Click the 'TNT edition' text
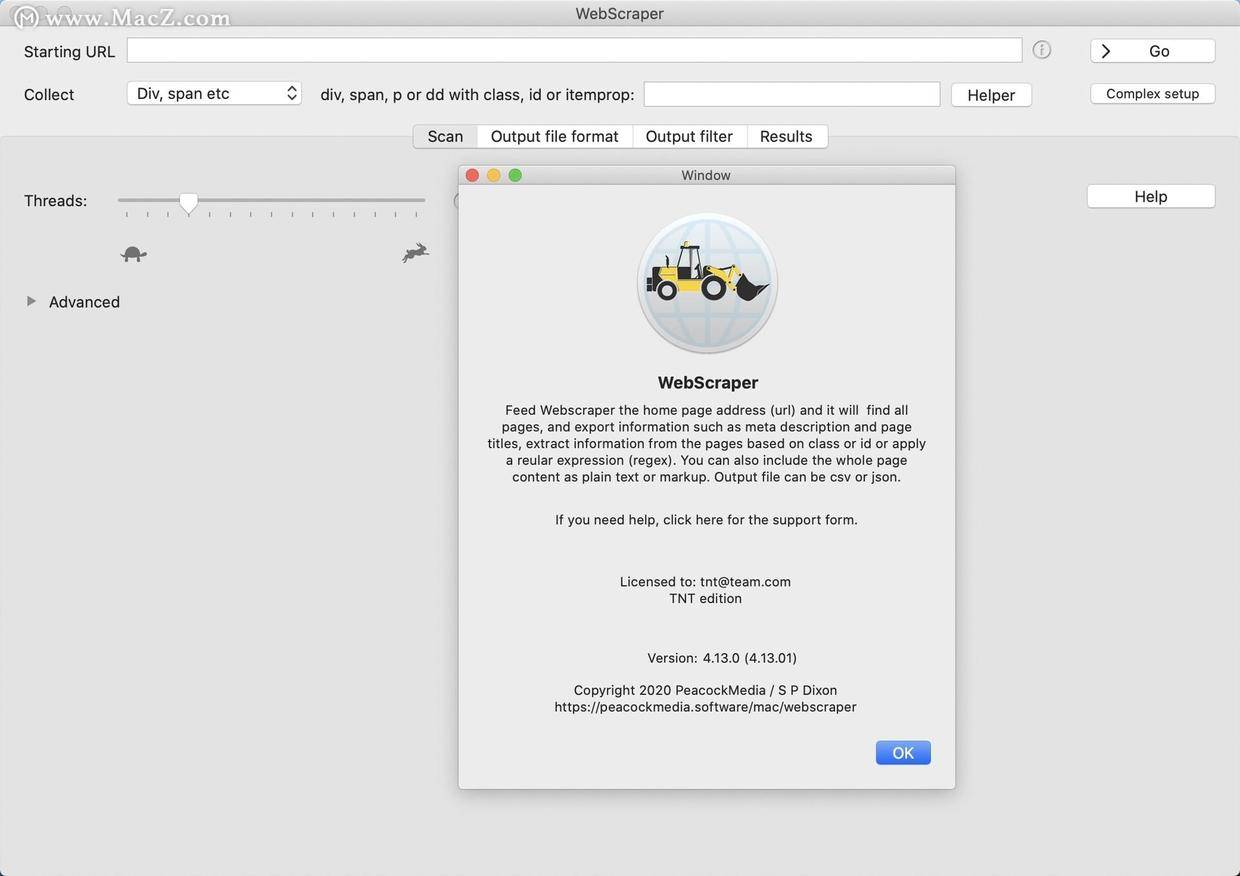Viewport: 1240px width, 876px height. click(x=705, y=599)
